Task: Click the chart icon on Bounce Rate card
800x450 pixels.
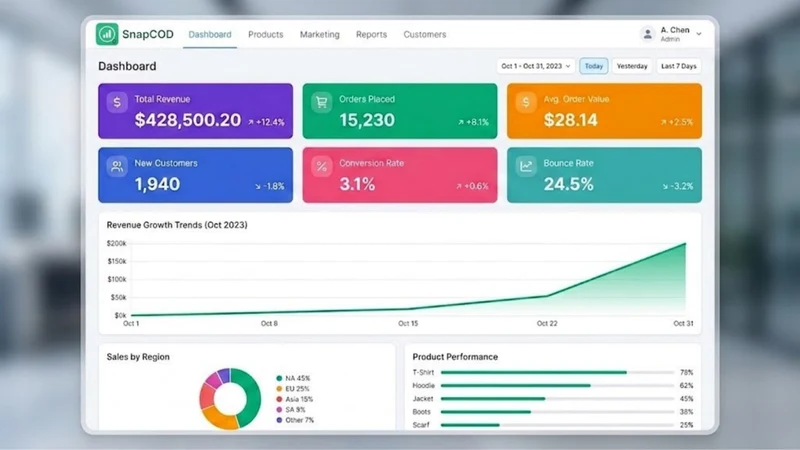Action: click(x=526, y=166)
